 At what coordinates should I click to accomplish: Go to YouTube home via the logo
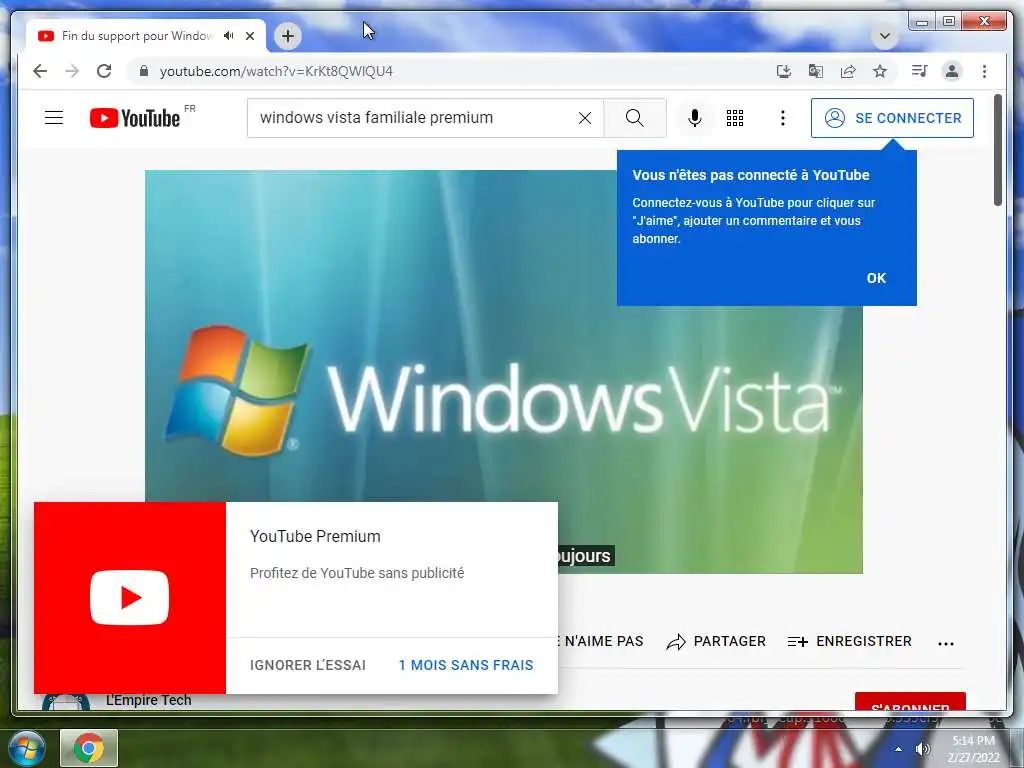click(x=135, y=118)
